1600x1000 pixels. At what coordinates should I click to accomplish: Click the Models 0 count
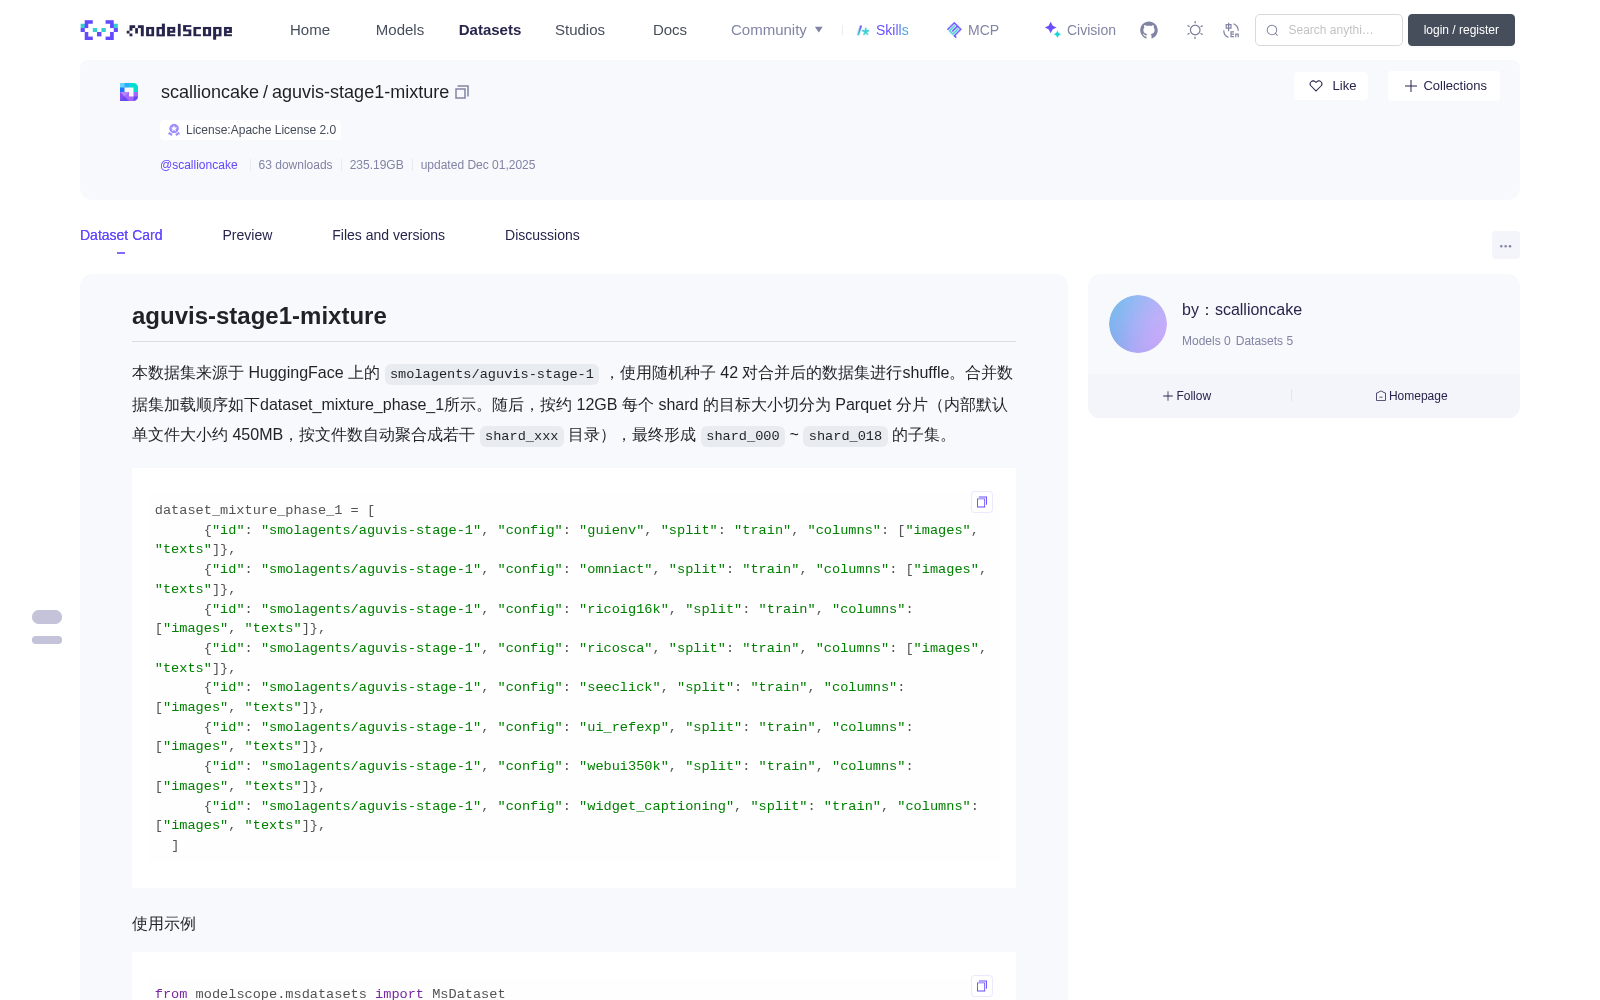coord(1206,341)
